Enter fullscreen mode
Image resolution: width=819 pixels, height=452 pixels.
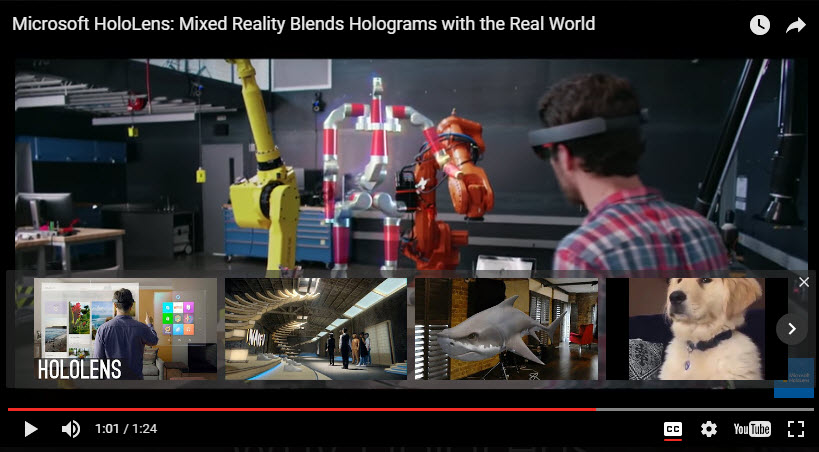click(x=796, y=429)
